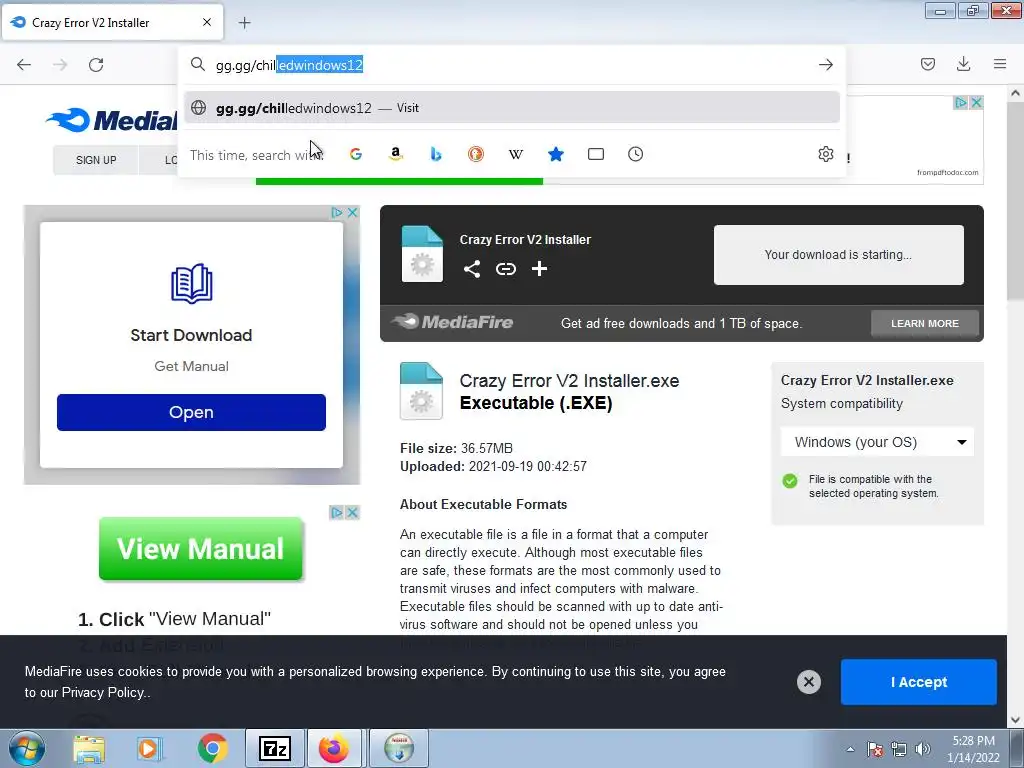Open Google Chrome from the taskbar
The width and height of the screenshot is (1024, 768).
pos(212,748)
